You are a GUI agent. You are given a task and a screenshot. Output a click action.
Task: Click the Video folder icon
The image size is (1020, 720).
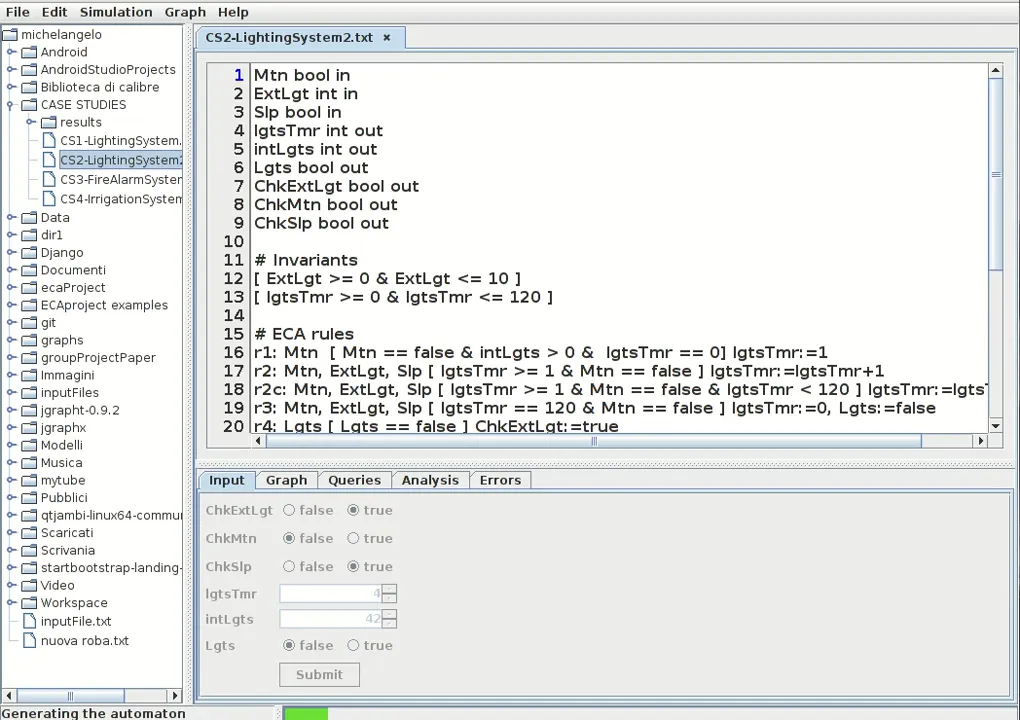(x=29, y=585)
